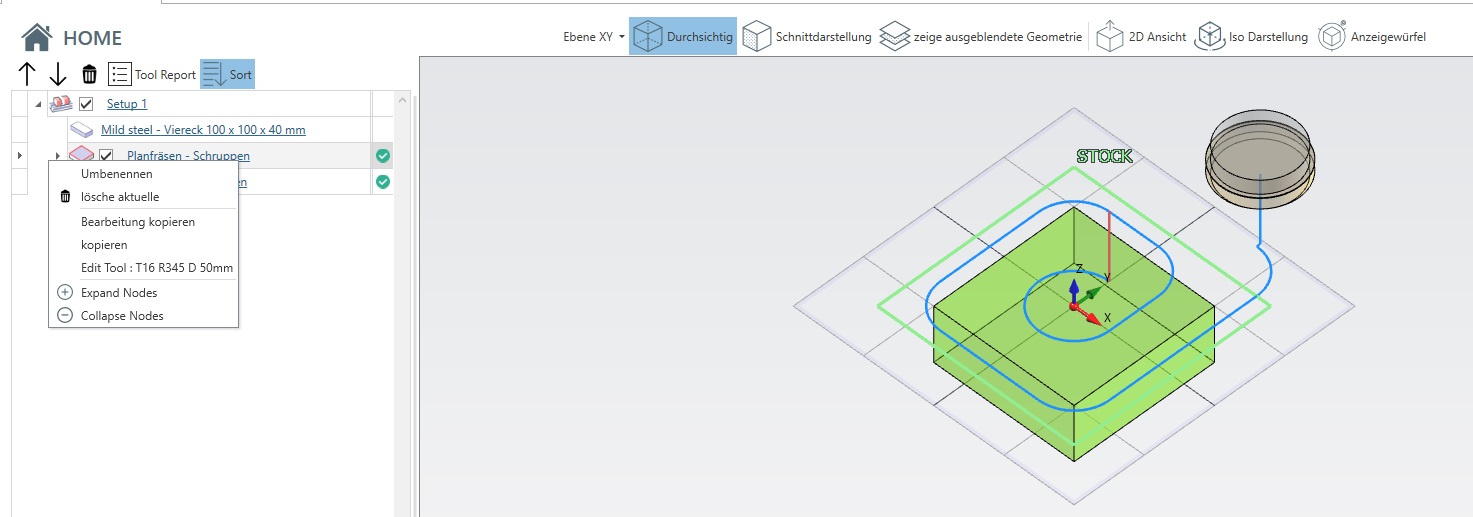
Task: Select Bearbeitung kopieren in context menu
Action: (x=137, y=222)
